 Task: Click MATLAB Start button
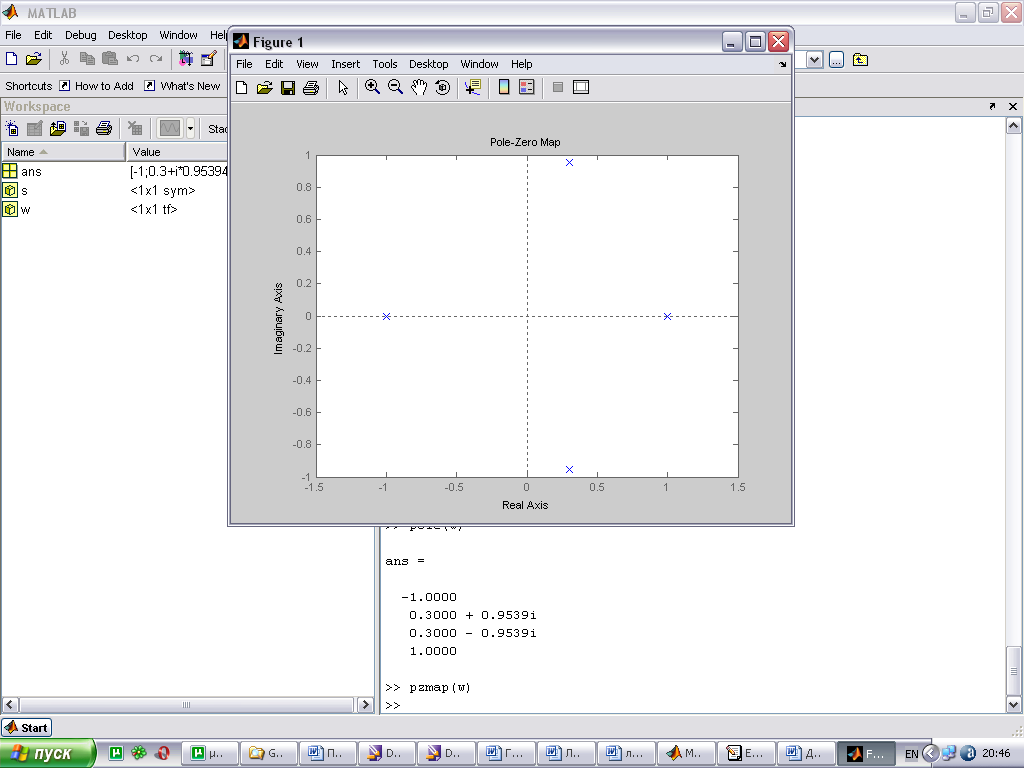tap(27, 728)
